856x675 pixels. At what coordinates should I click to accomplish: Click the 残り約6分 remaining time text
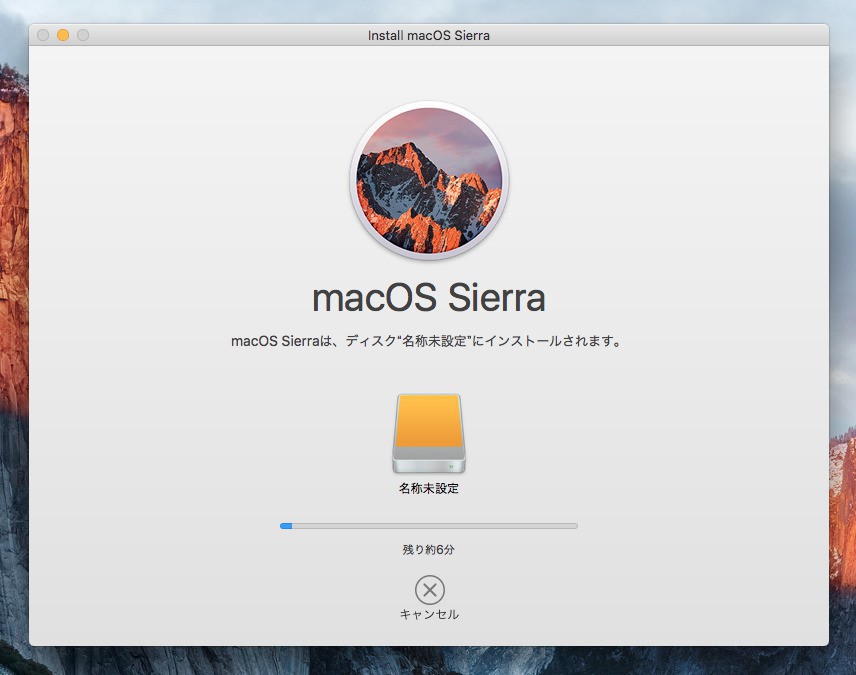[x=429, y=550]
